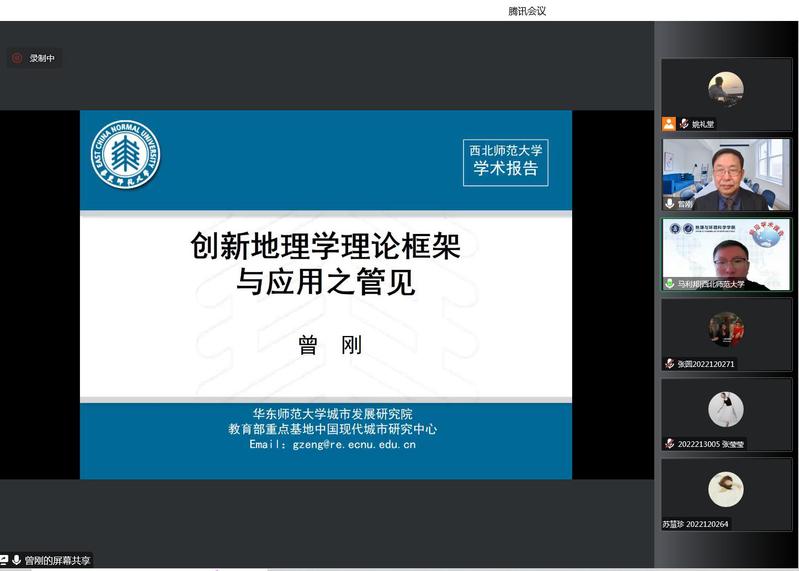This screenshot has height=571, width=799.
Task: Click microphone icon on 马利邦 video tile
Action: pyautogui.click(x=669, y=284)
